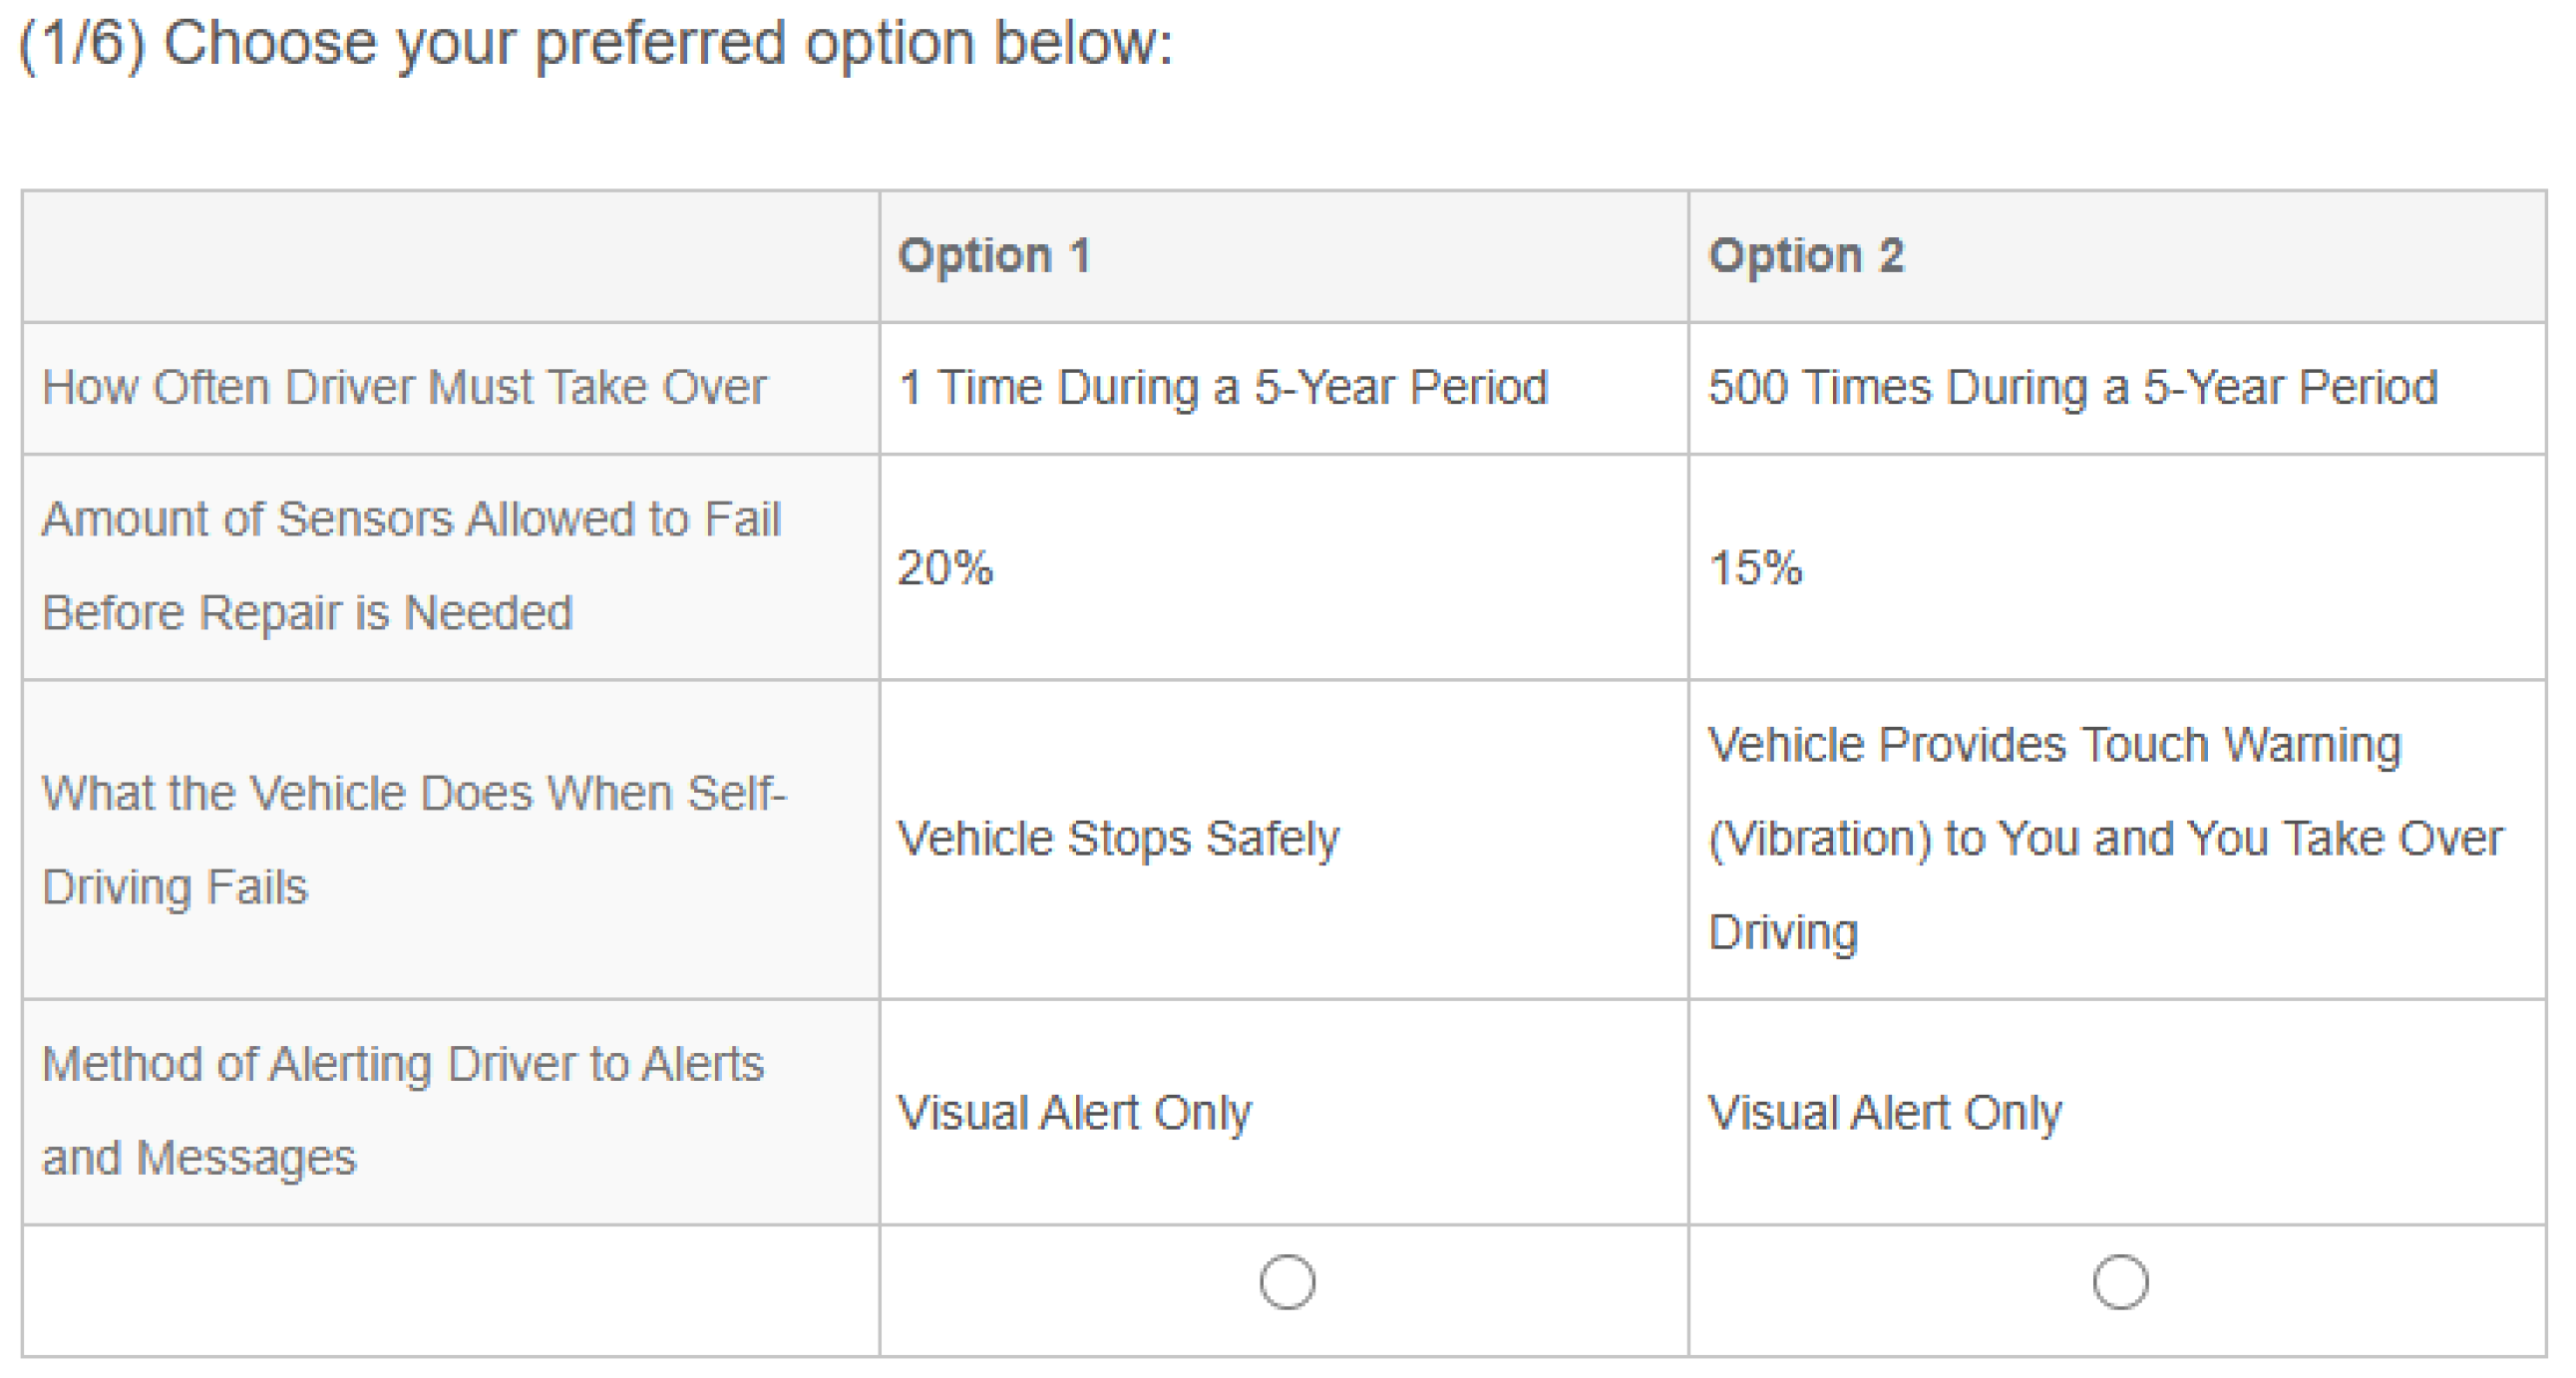The image size is (2576, 1378).
Task: Click the word 'Driving' in Option 2 cell
Action: [x=1782, y=932]
